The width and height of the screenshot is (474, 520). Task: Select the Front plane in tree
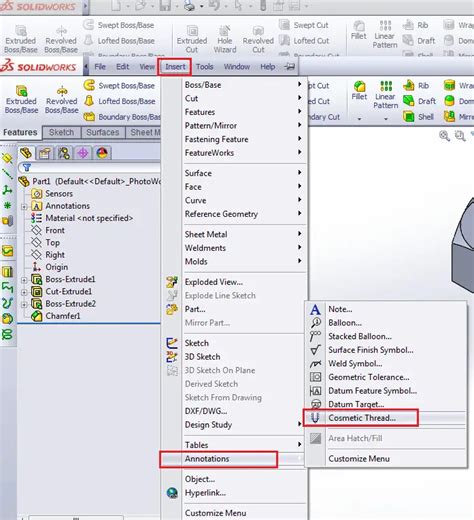48,230
